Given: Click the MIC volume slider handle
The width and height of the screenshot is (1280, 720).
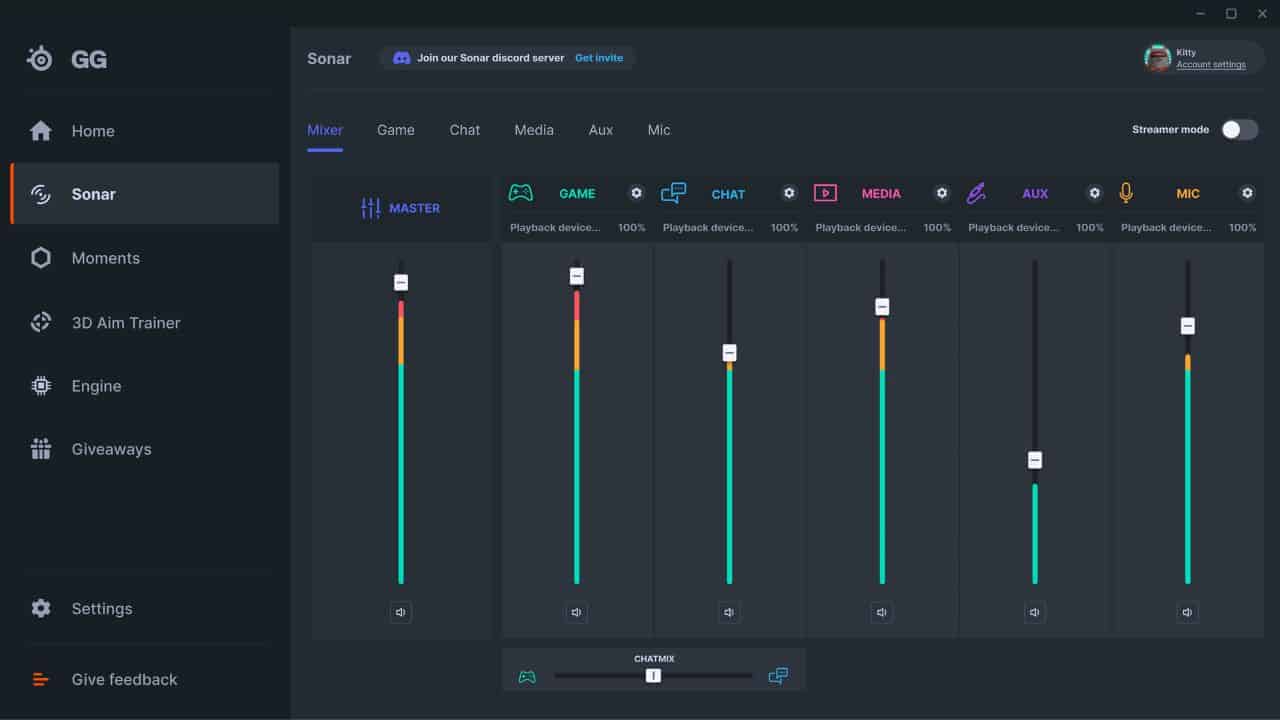Looking at the screenshot, I should click(1188, 326).
